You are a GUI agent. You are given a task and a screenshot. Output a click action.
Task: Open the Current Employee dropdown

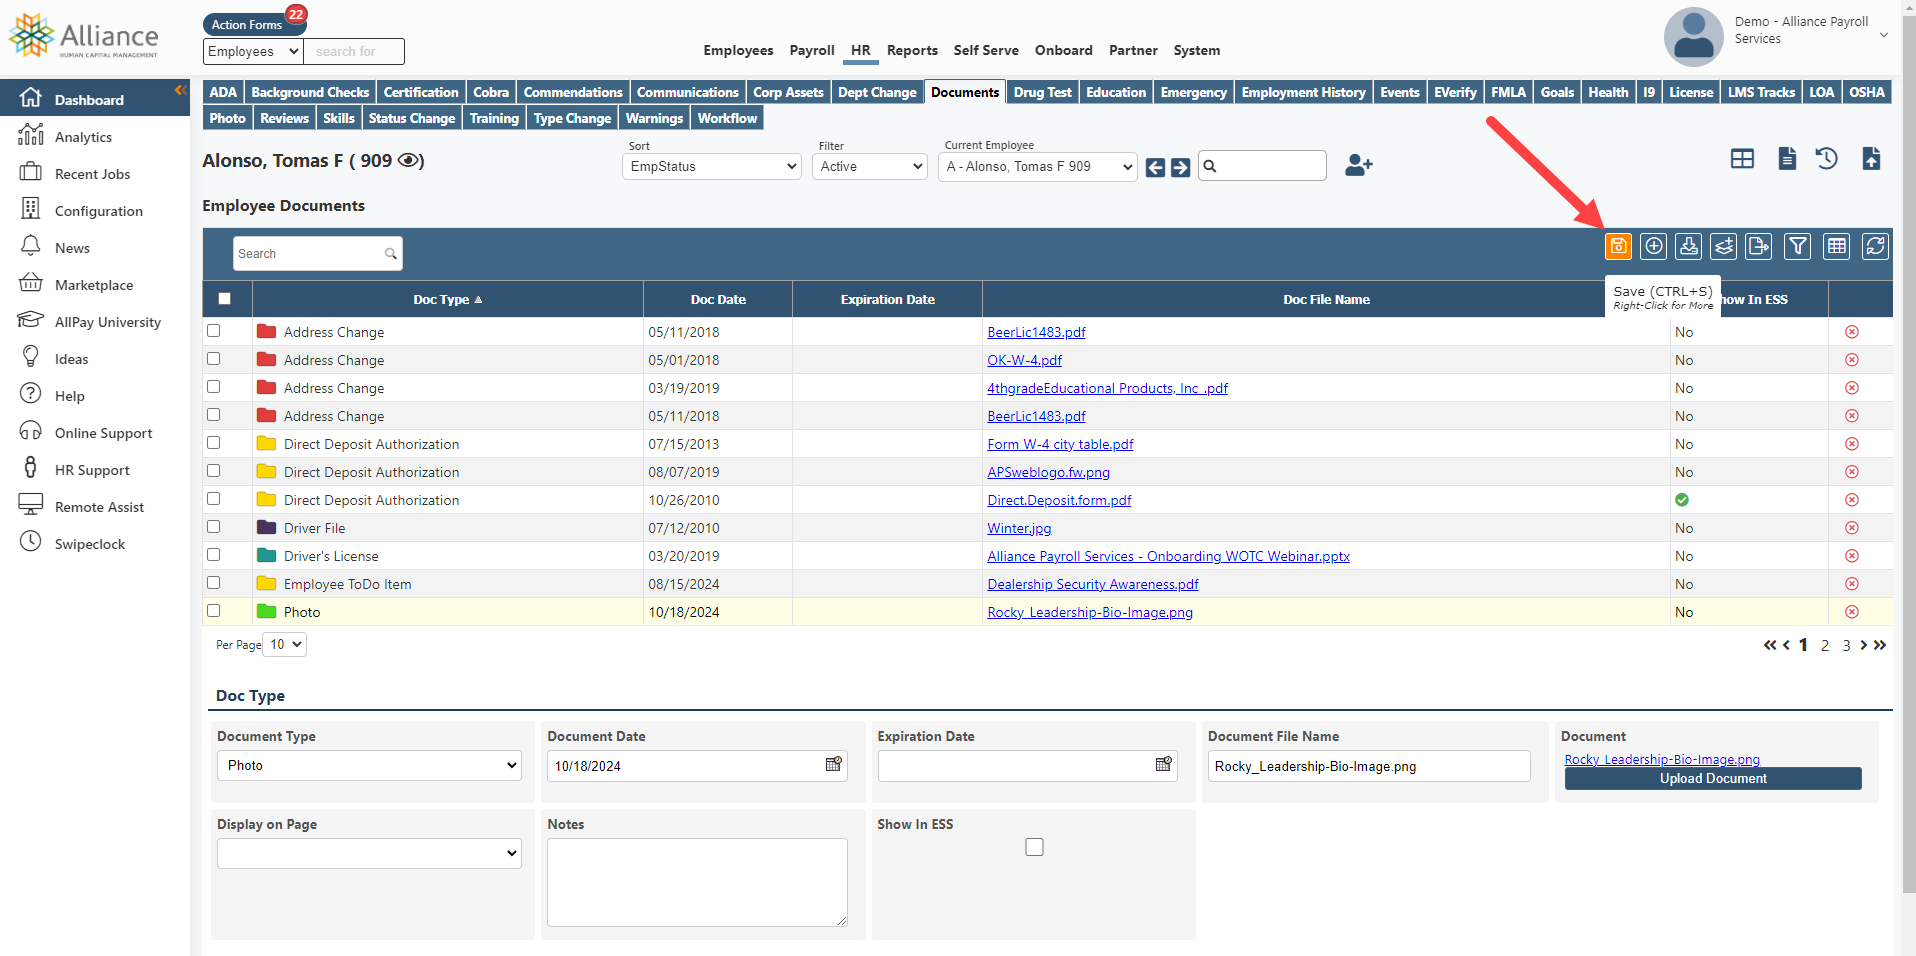coord(1037,166)
